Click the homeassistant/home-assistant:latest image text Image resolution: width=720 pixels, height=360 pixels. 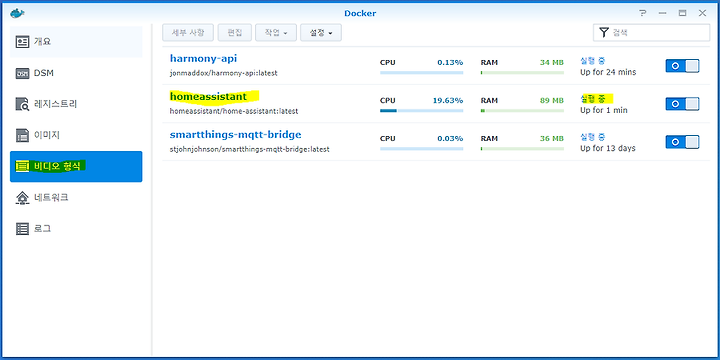point(234,111)
